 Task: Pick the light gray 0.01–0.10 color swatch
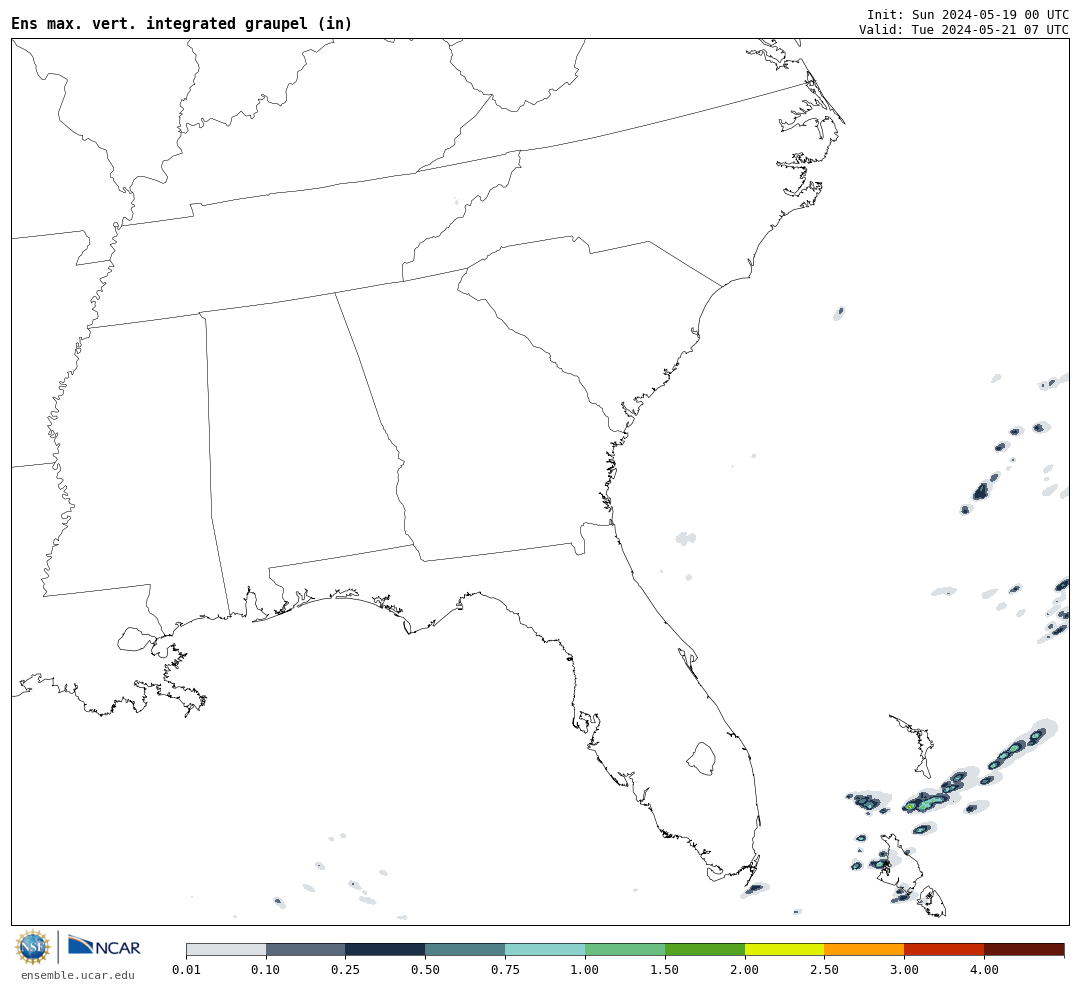(226, 949)
